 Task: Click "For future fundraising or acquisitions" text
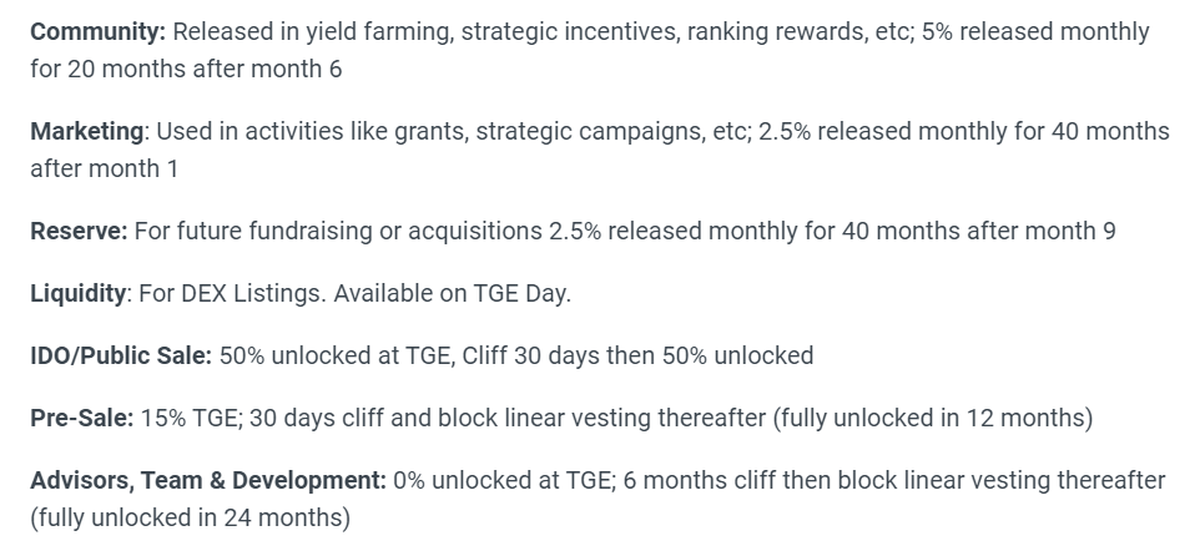[x=337, y=231]
